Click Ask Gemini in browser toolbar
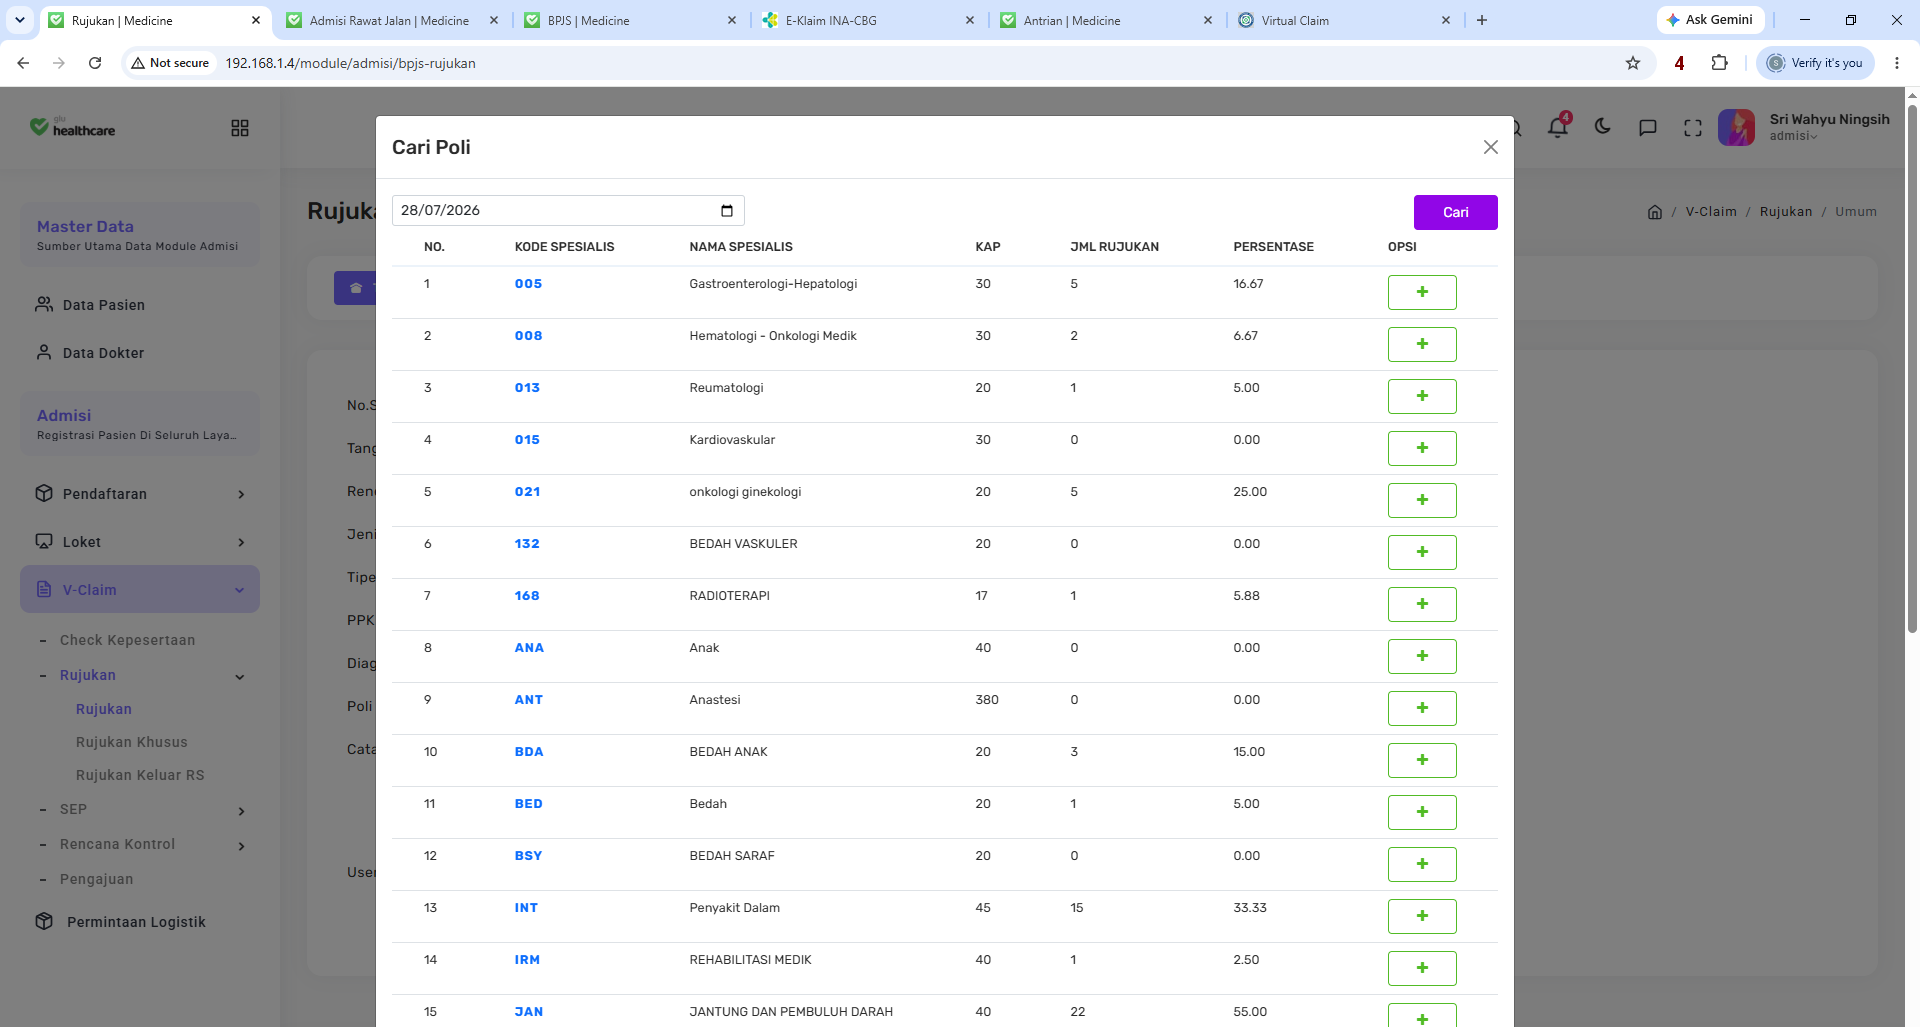 click(1710, 20)
